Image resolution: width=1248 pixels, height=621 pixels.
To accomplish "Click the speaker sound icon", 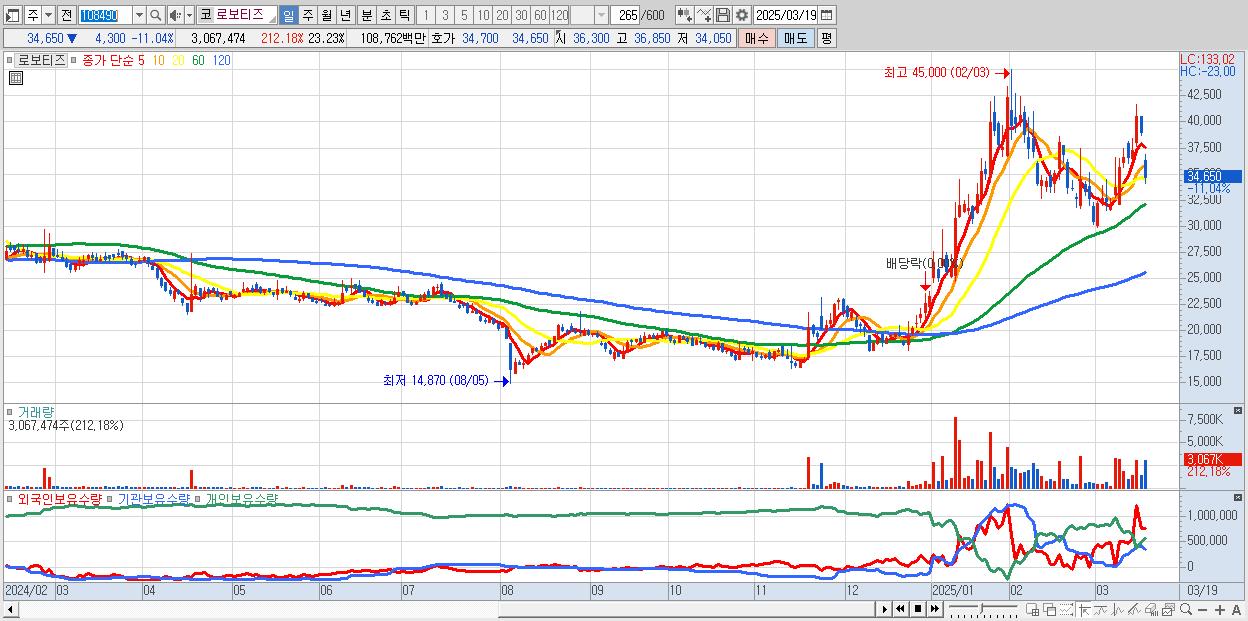I will [175, 16].
